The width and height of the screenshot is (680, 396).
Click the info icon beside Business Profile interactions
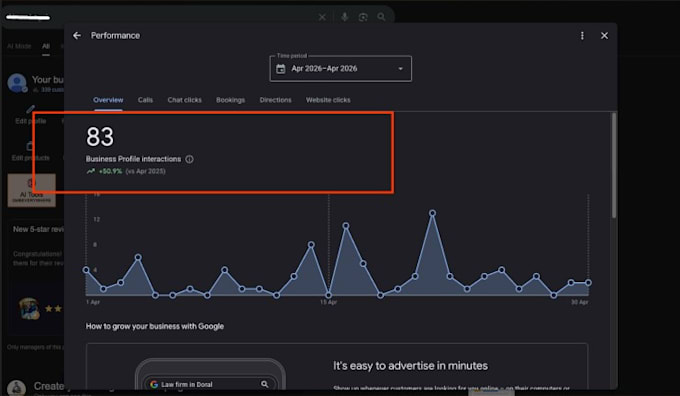click(x=190, y=159)
